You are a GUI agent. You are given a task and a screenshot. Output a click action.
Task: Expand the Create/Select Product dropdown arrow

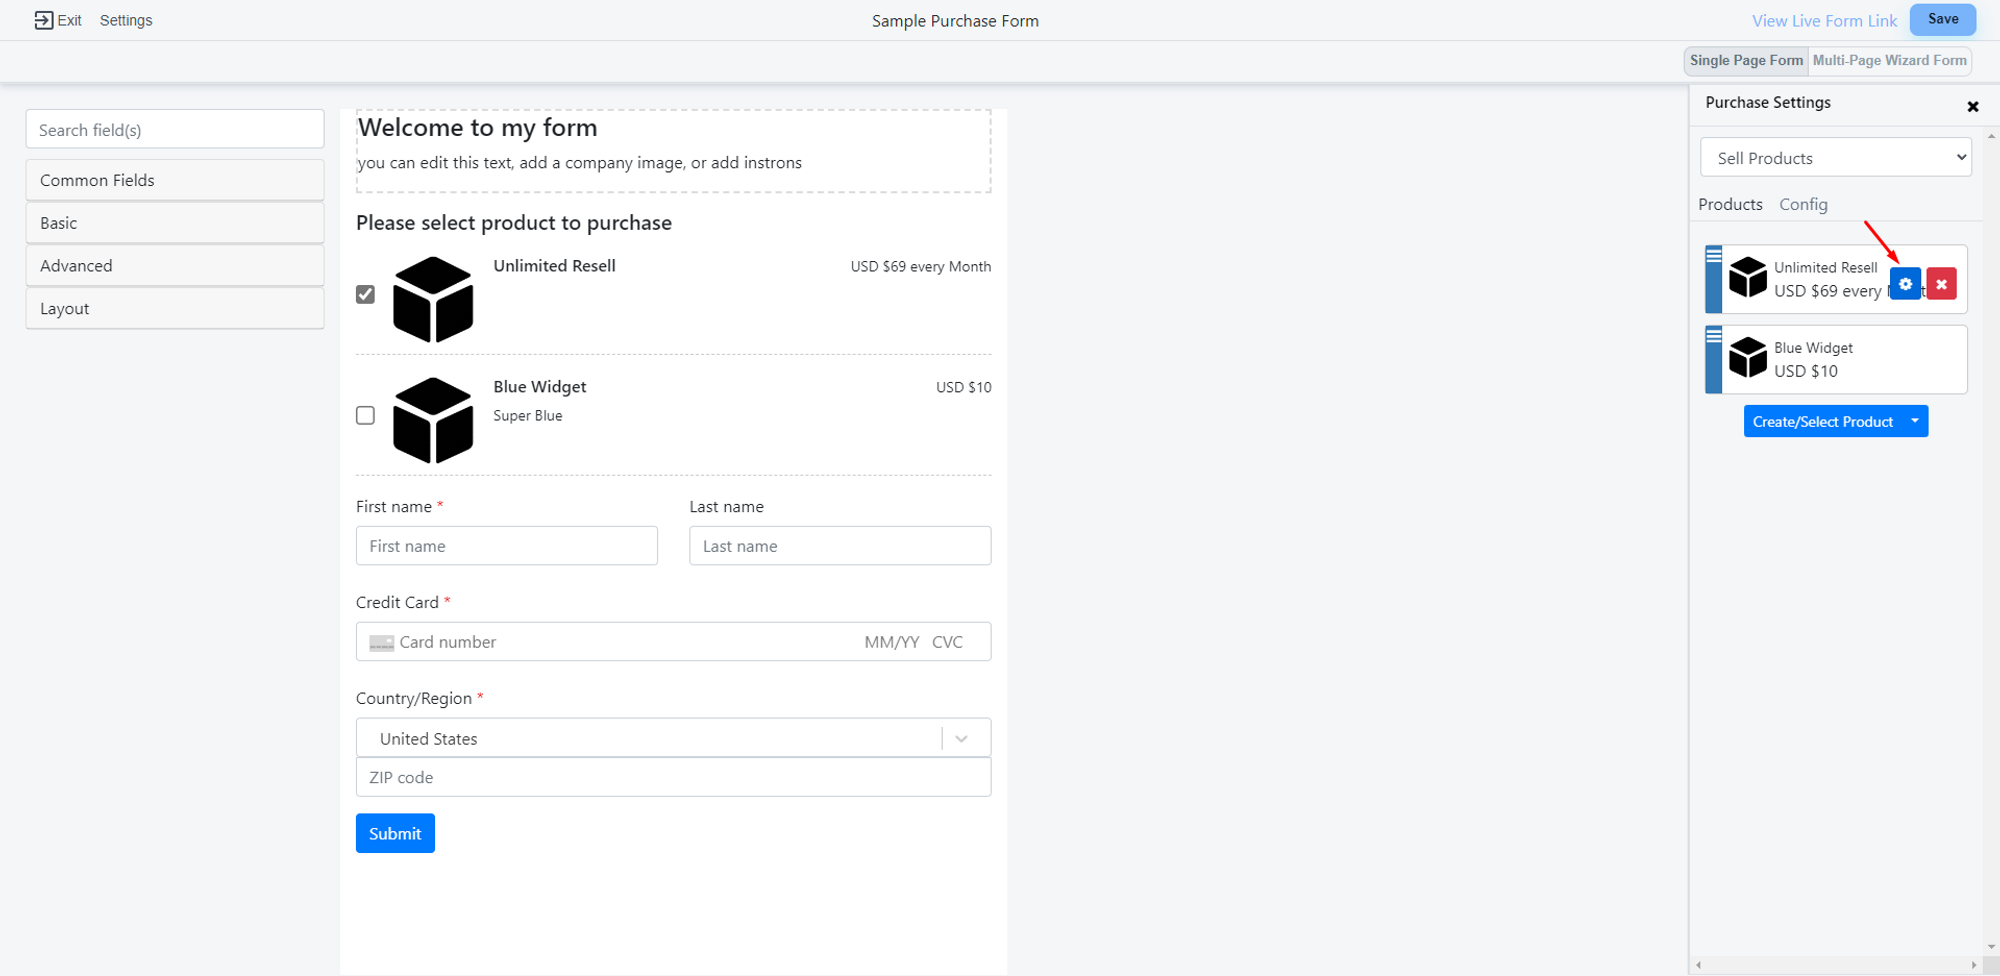point(1914,421)
